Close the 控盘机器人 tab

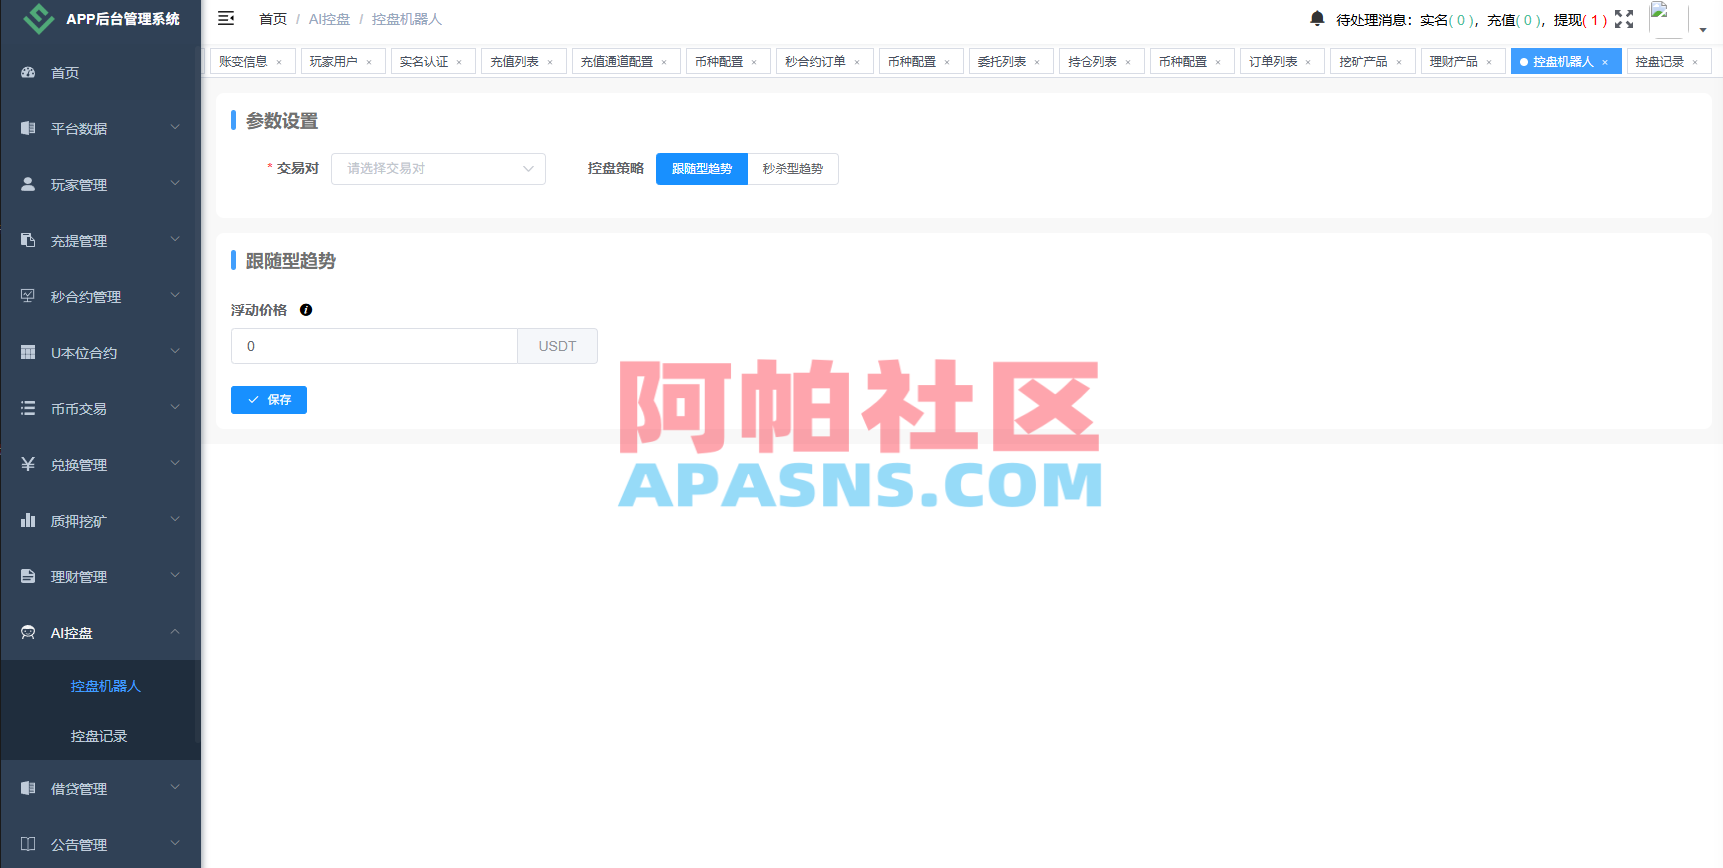click(1605, 62)
